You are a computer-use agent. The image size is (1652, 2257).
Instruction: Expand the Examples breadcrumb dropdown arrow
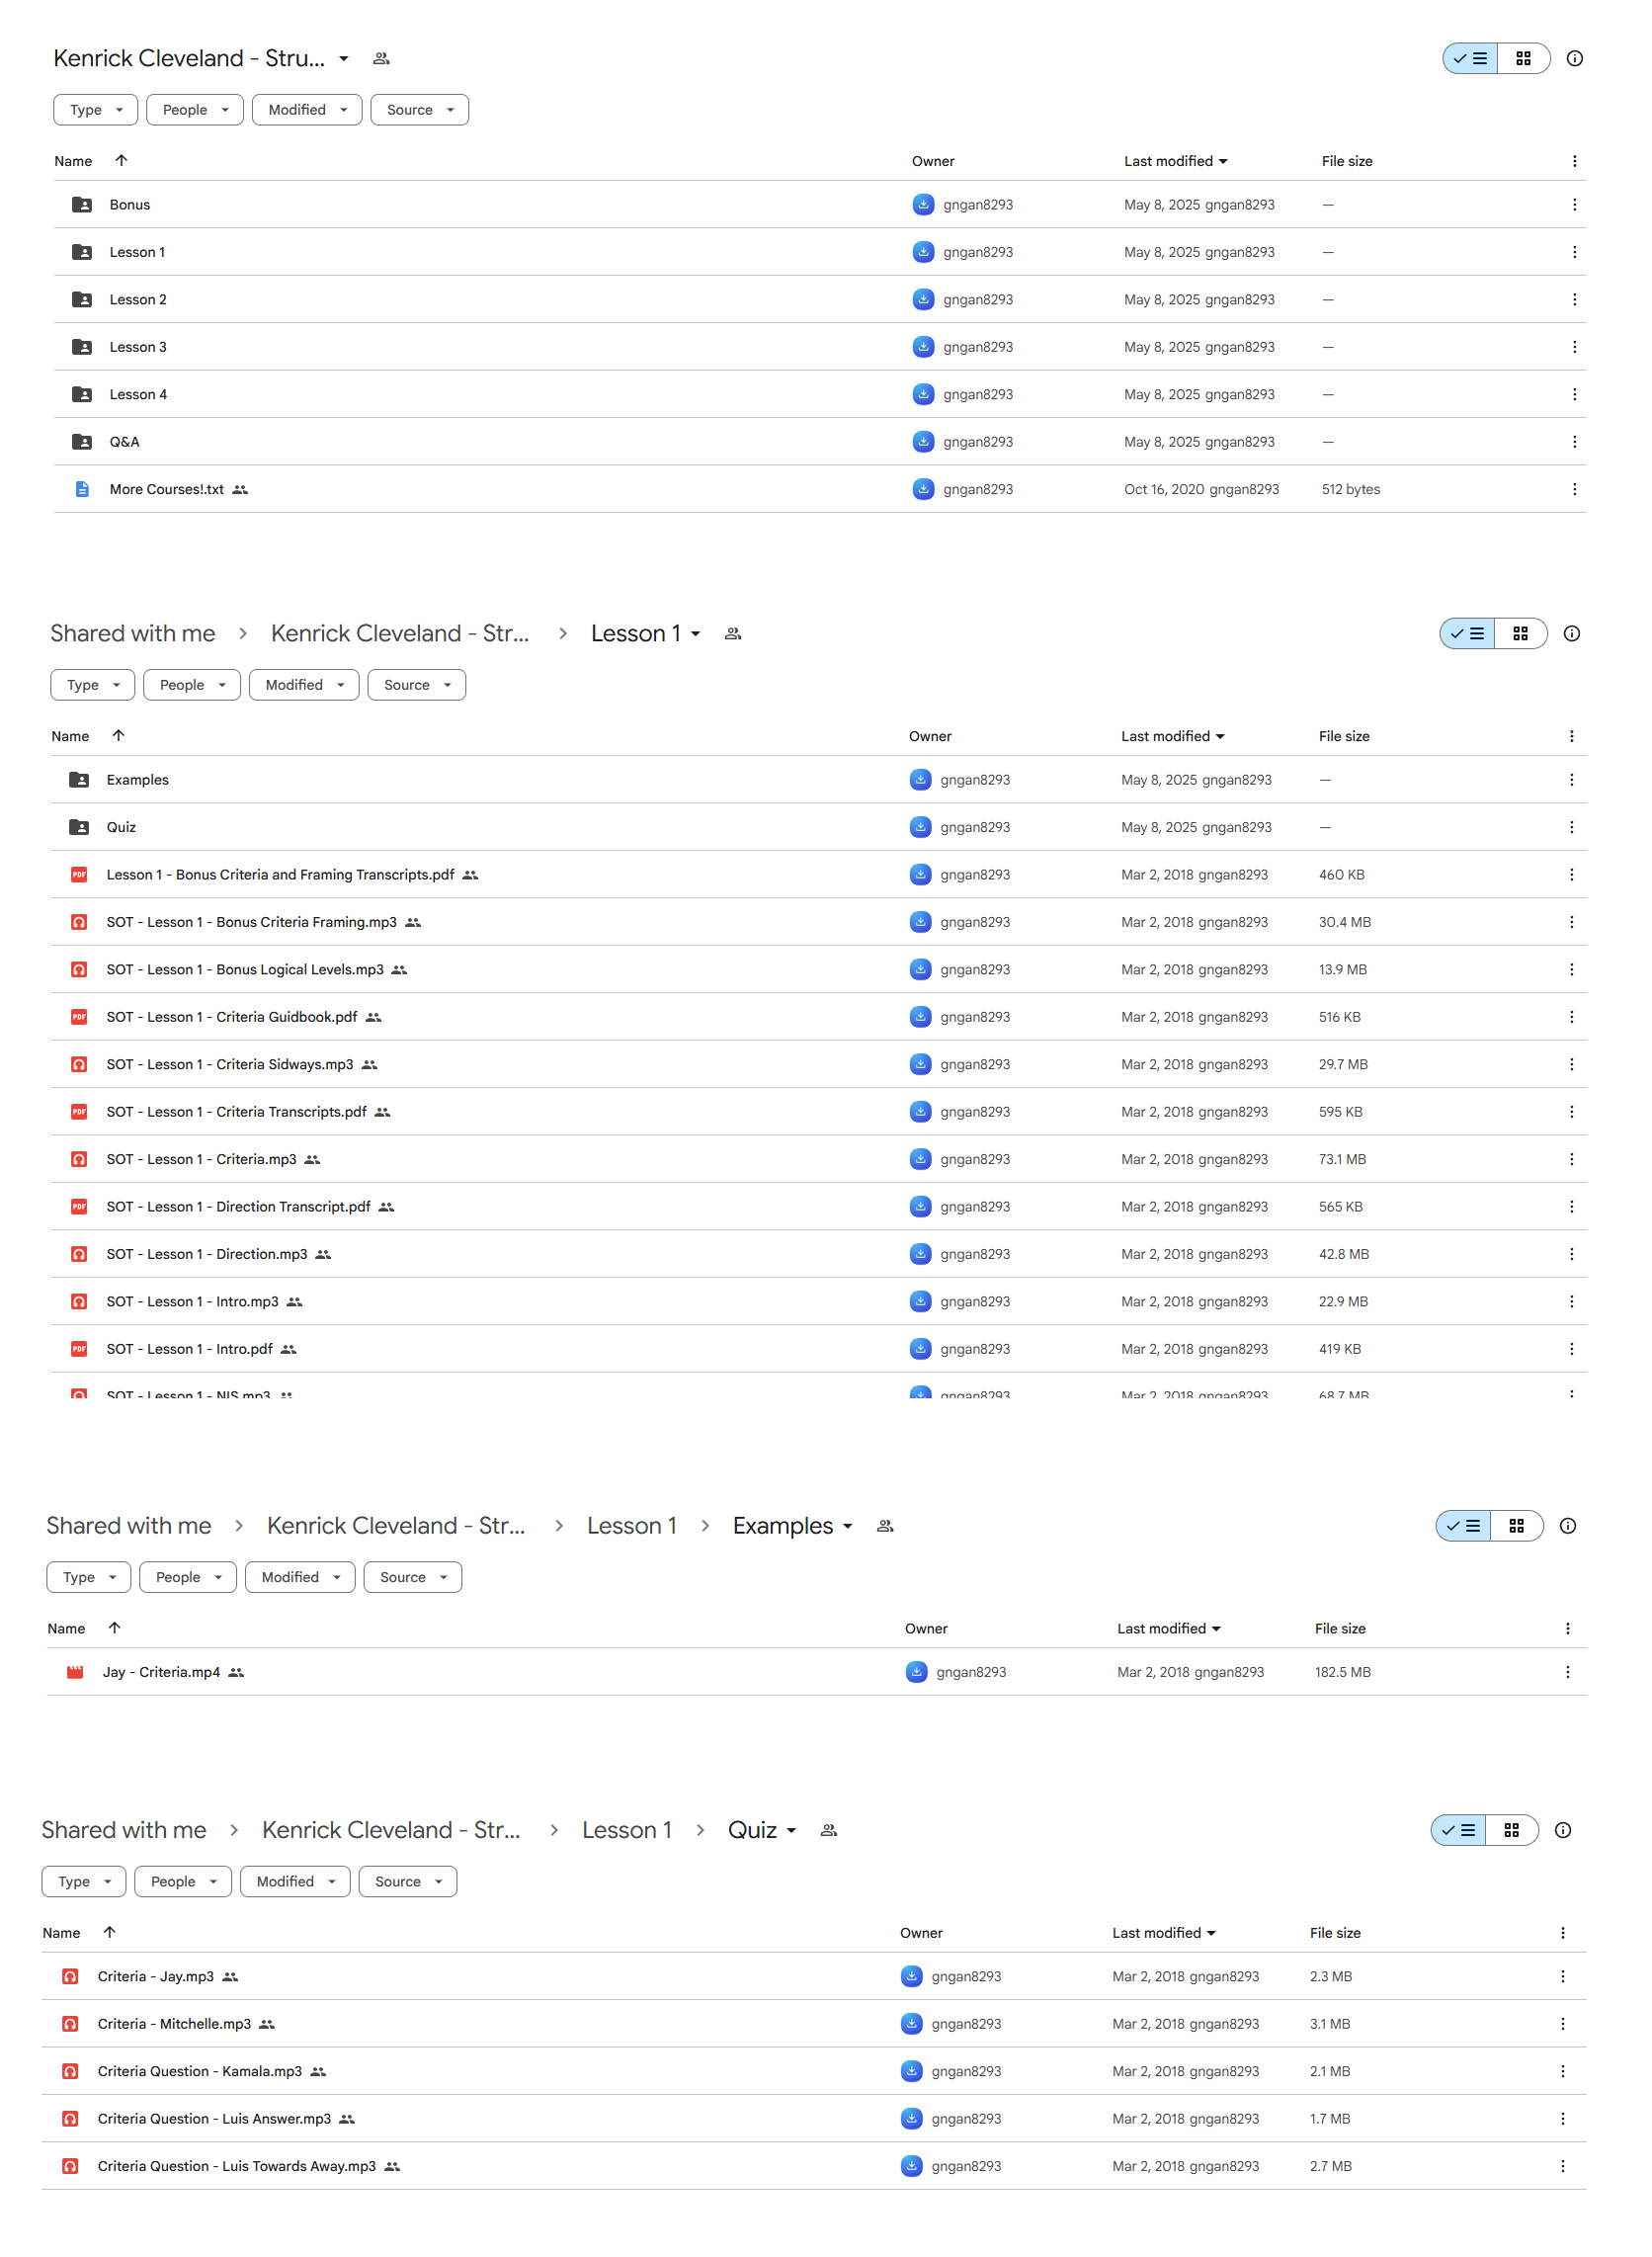point(848,1525)
